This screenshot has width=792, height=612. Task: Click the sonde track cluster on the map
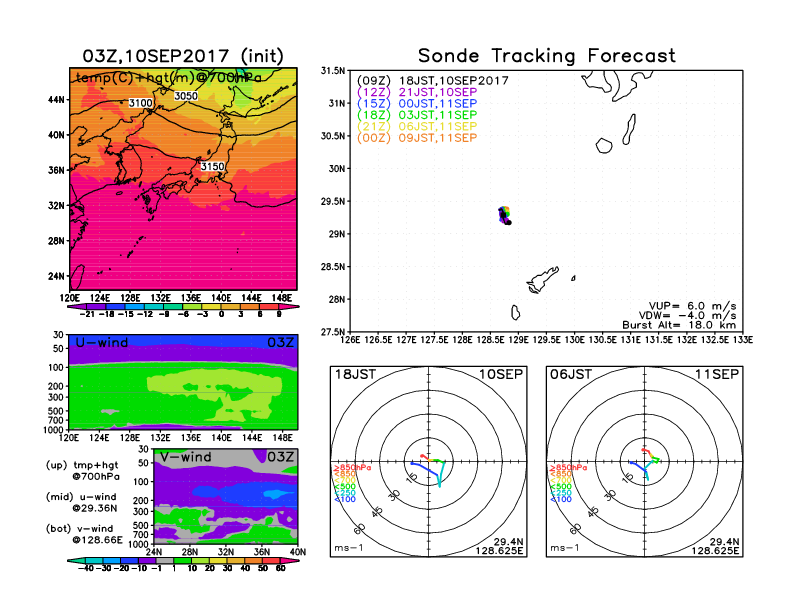click(505, 216)
